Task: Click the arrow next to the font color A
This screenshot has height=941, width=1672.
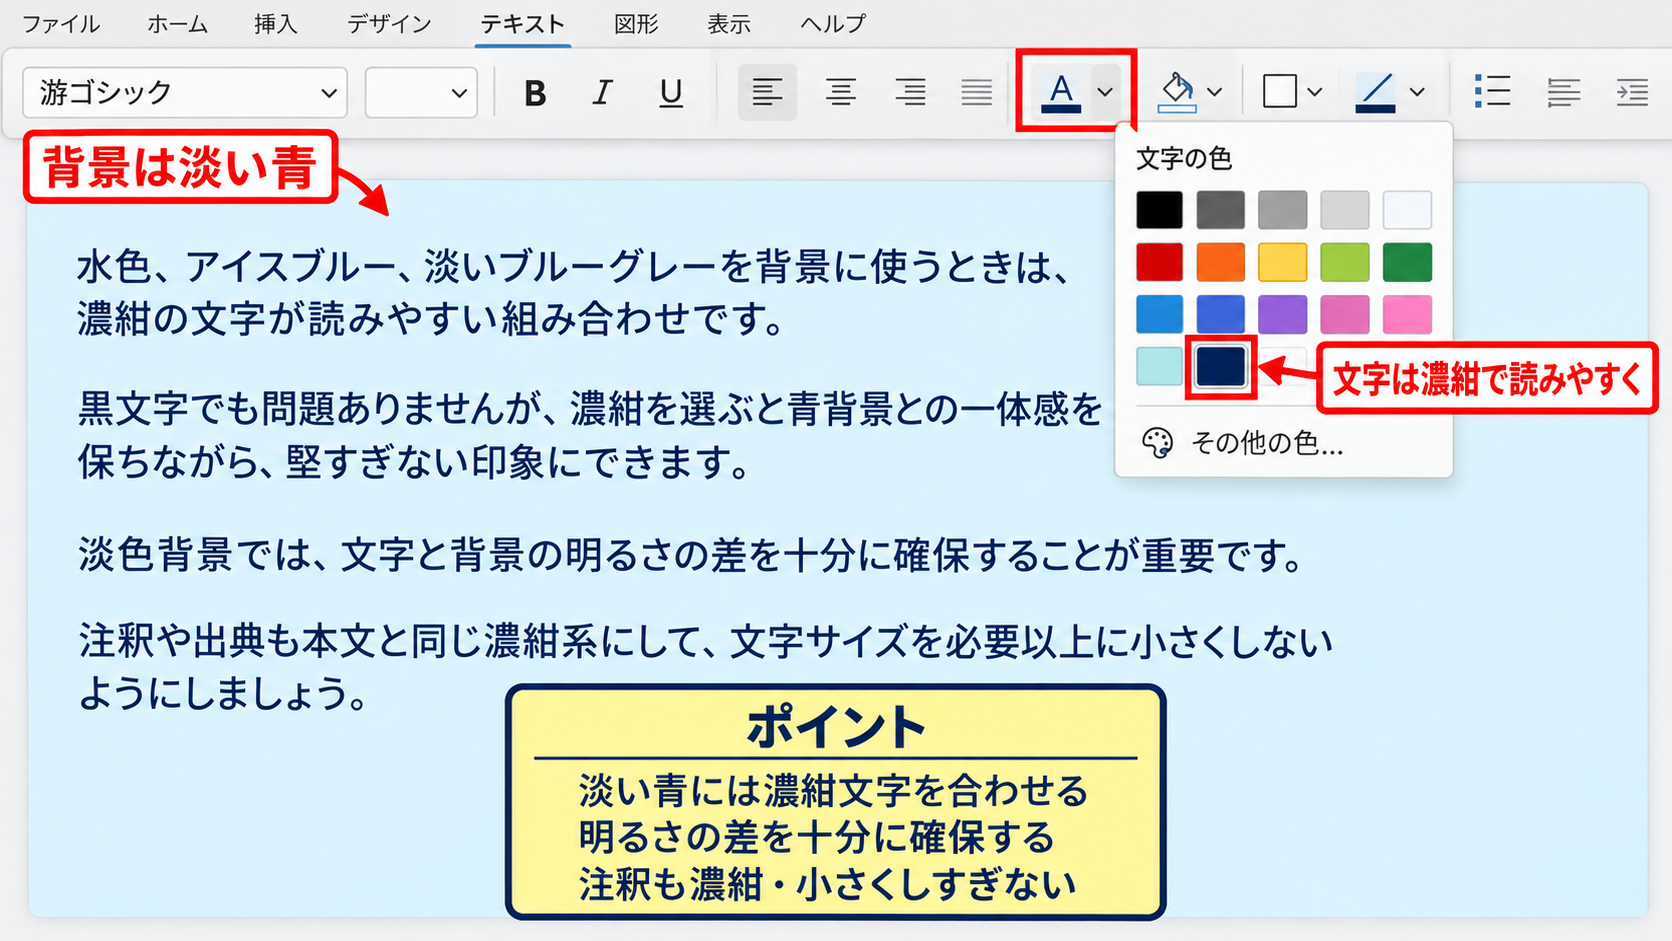Action: (x=1105, y=92)
